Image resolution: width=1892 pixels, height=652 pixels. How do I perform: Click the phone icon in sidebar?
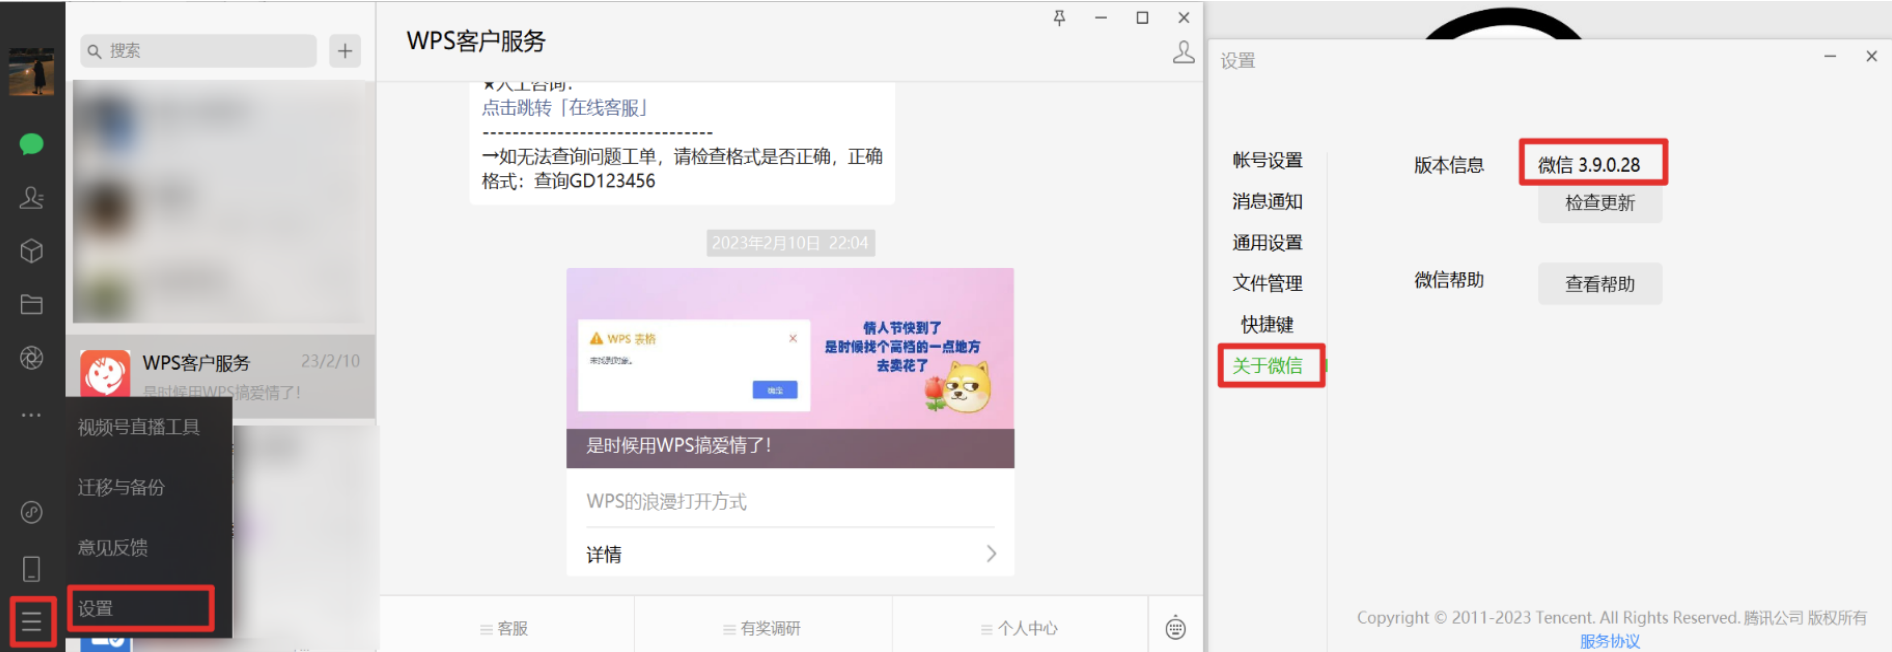pos(31,569)
